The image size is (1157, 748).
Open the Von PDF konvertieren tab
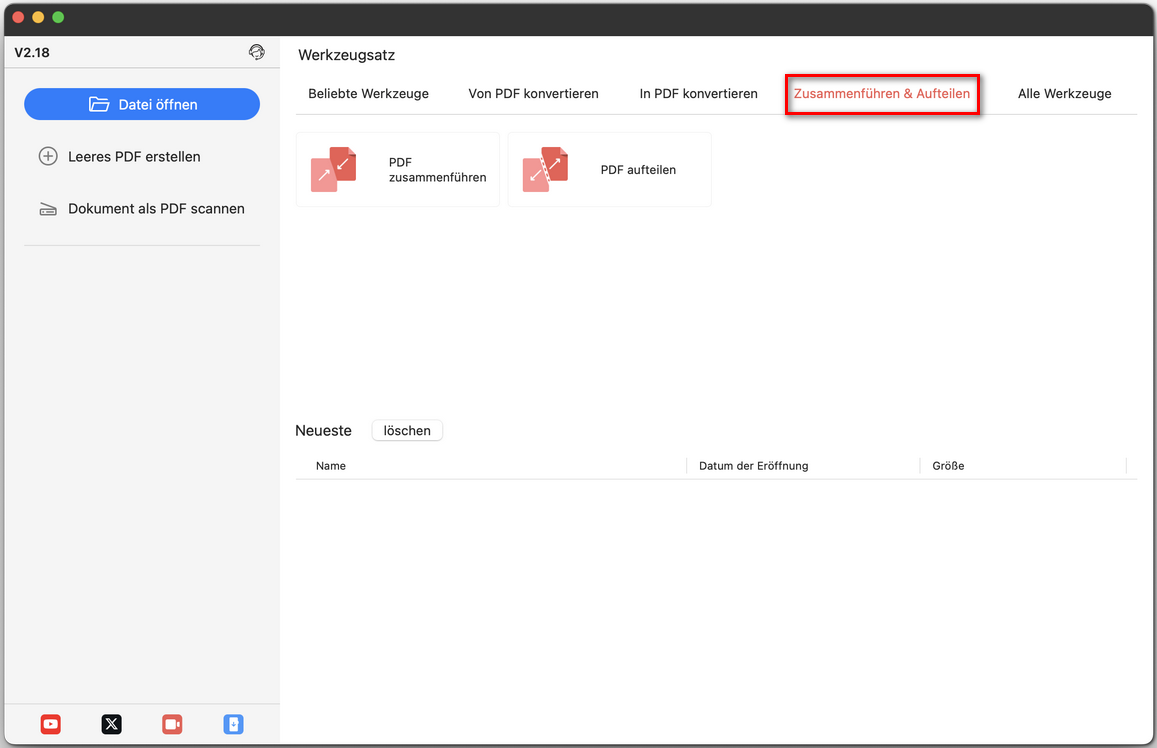tap(533, 93)
